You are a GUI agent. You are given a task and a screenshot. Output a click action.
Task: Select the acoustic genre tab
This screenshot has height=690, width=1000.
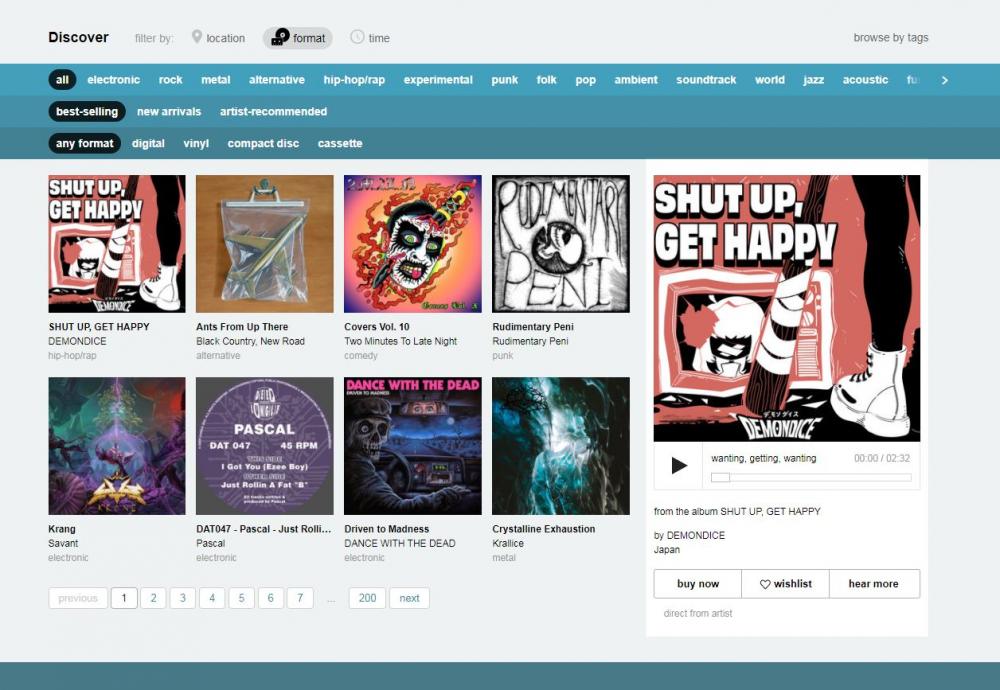(865, 80)
